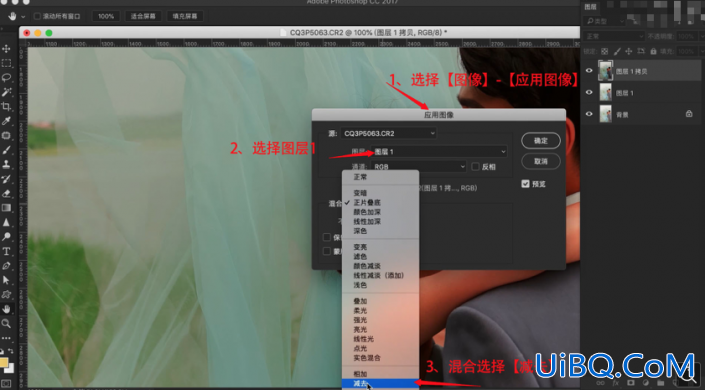
Task: Click the swap colors arrow icon
Action: coord(11,351)
